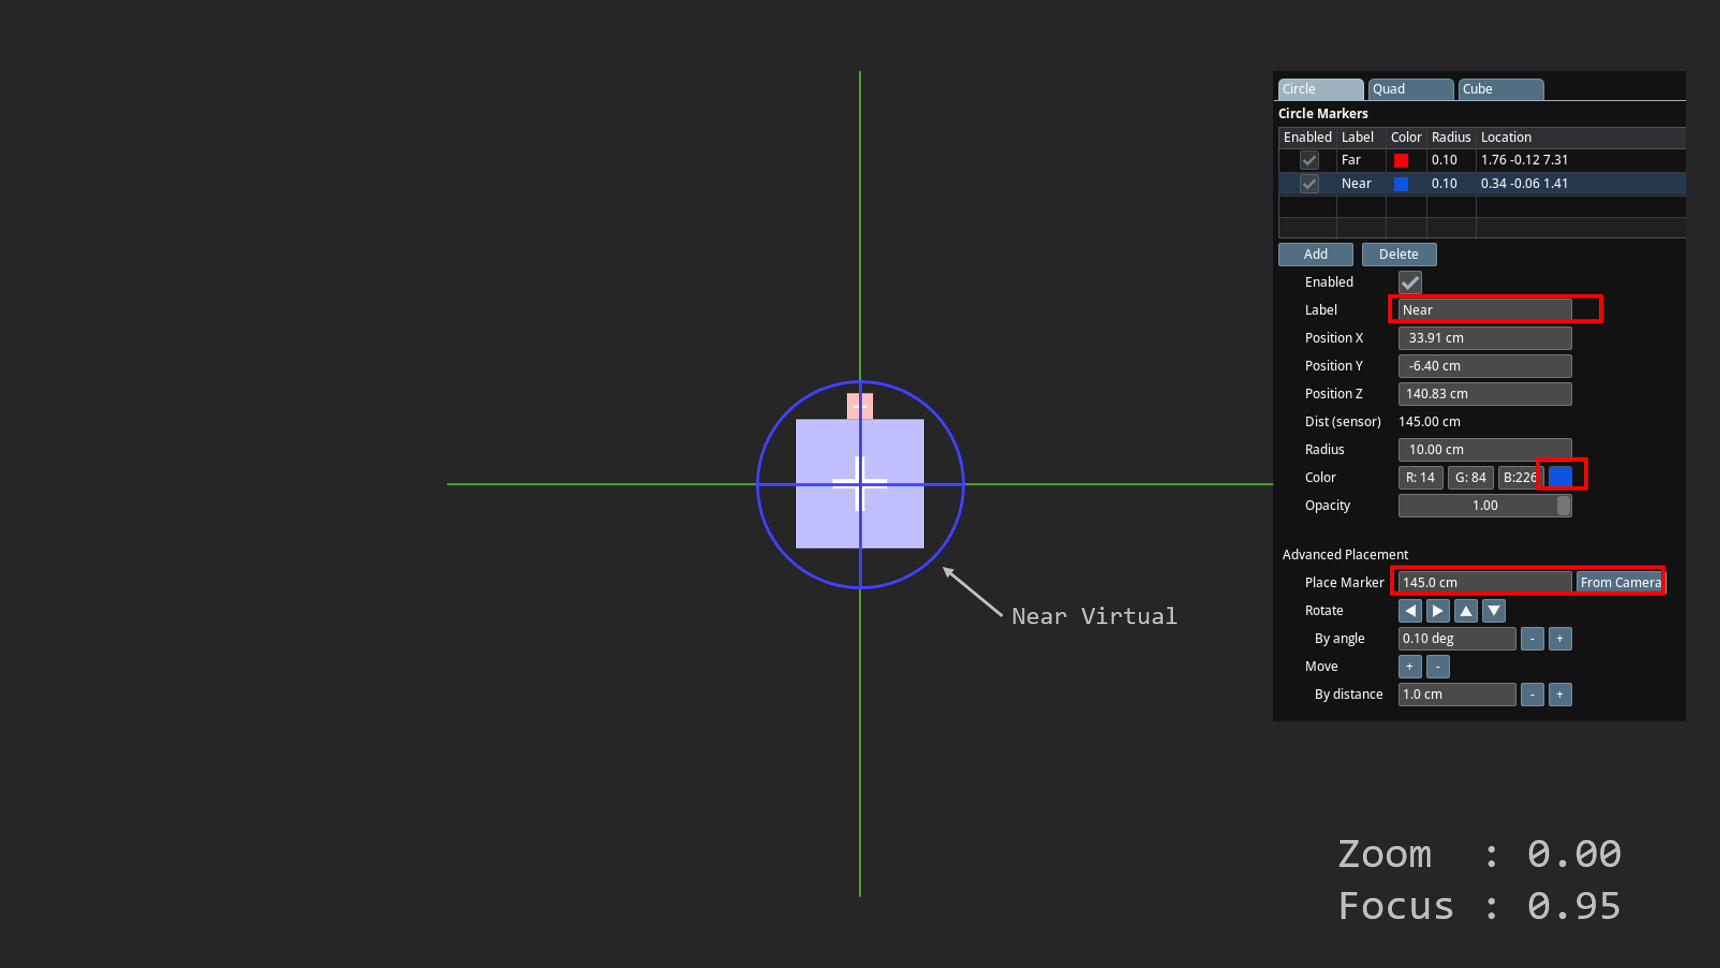The width and height of the screenshot is (1720, 968).
Task: Click the rotate right arrow icon
Action: (x=1437, y=610)
